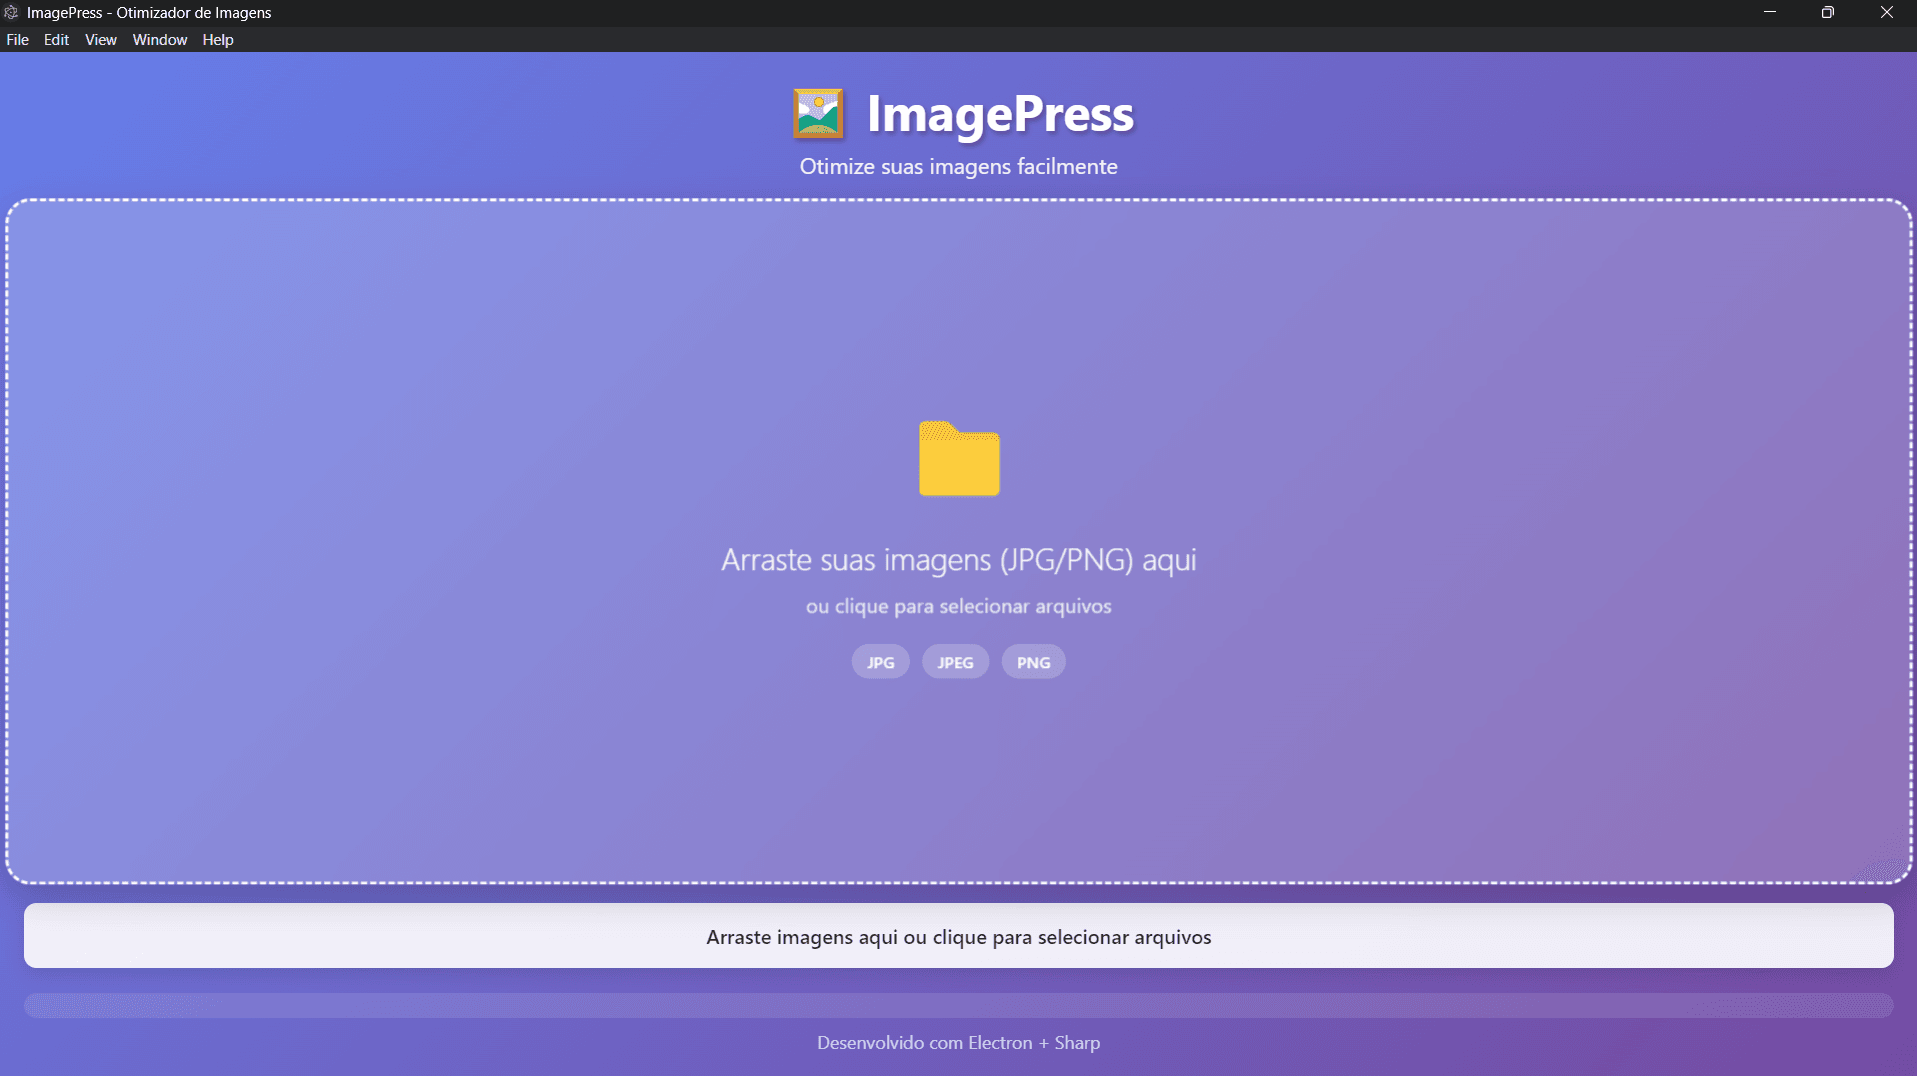Open the File menu
This screenshot has width=1917, height=1076.
coord(18,40)
